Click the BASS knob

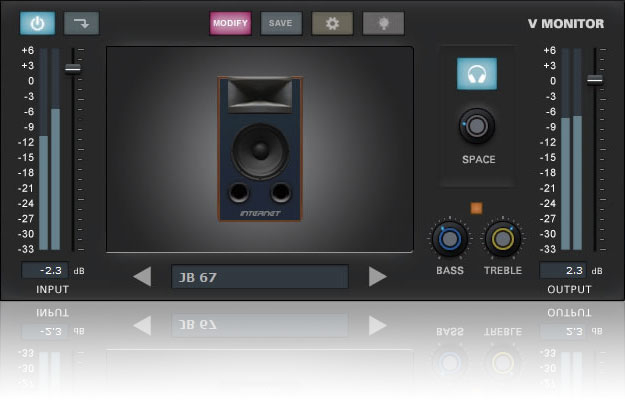(449, 240)
